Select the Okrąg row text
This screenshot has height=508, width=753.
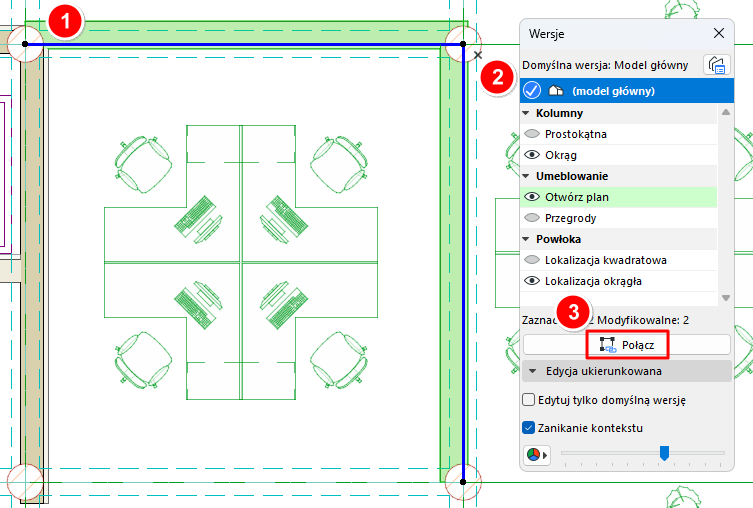(x=561, y=155)
